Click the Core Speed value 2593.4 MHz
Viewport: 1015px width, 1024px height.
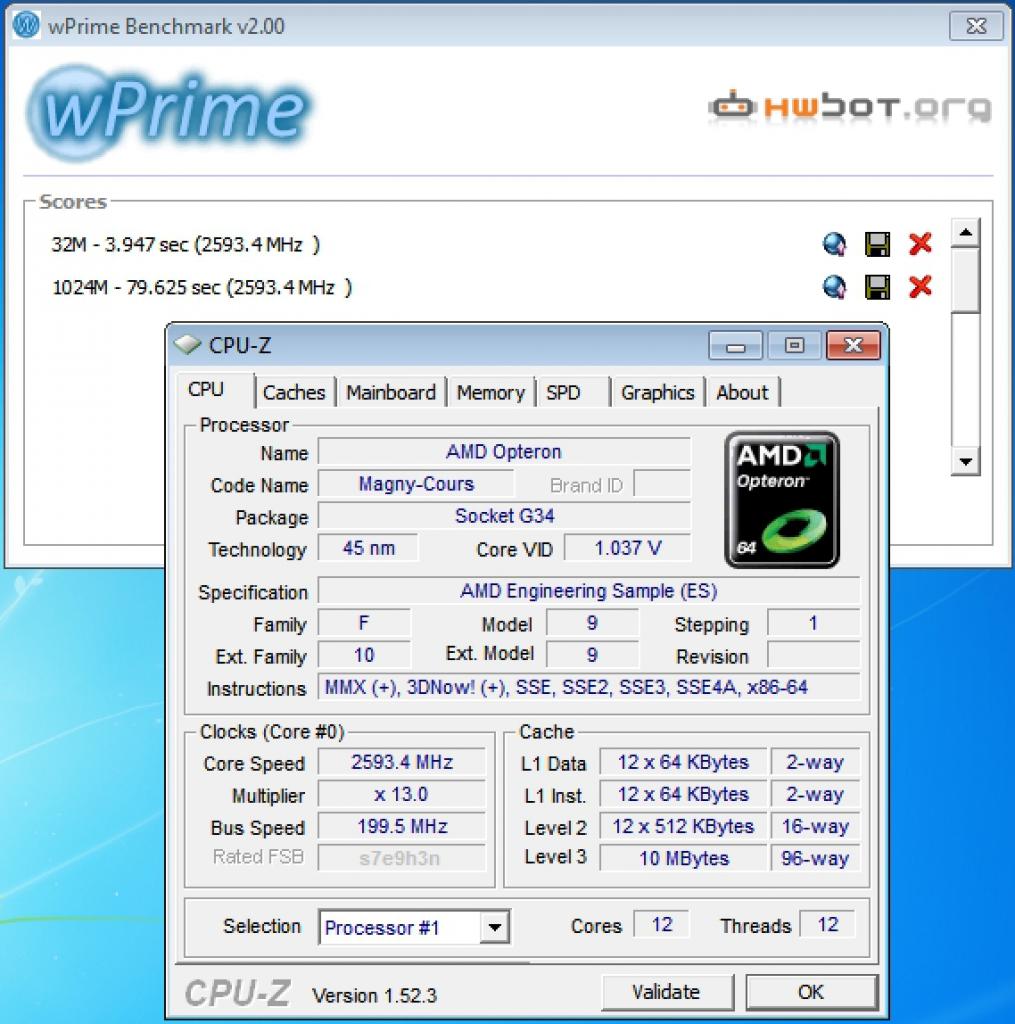402,762
